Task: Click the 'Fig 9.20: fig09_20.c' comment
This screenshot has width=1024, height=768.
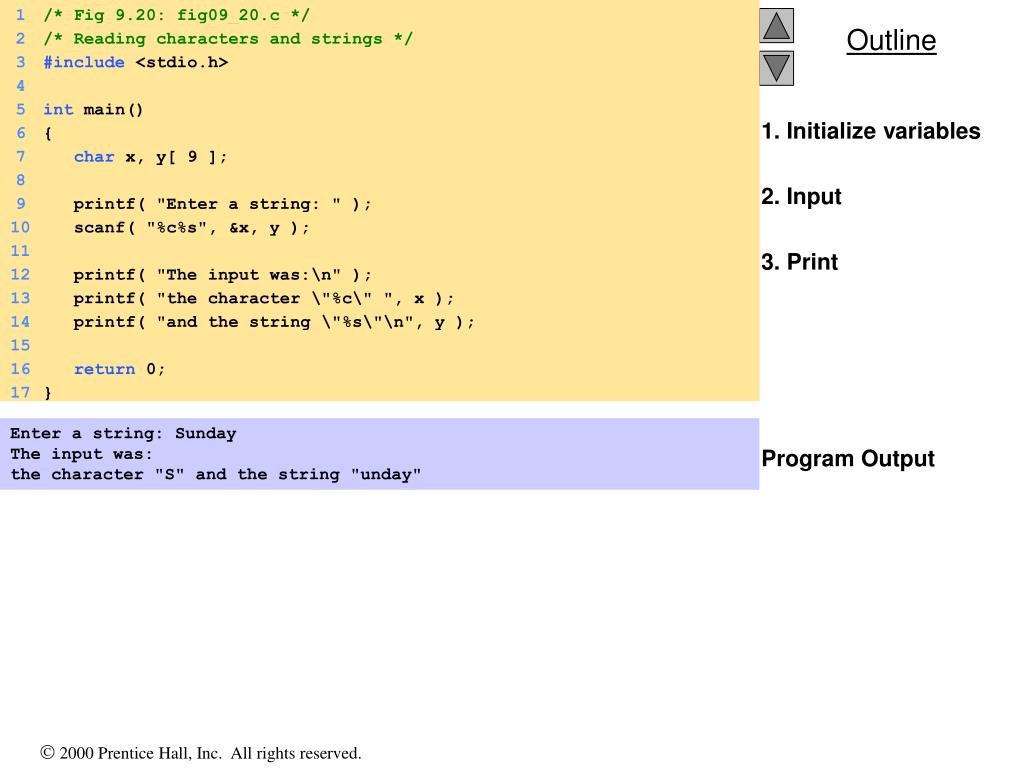Action: point(176,15)
